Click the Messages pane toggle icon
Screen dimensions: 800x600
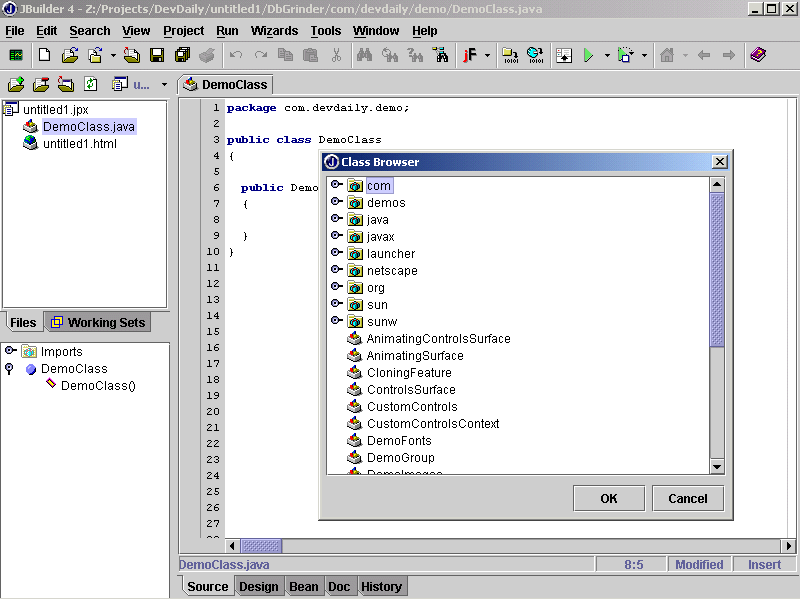click(564, 55)
